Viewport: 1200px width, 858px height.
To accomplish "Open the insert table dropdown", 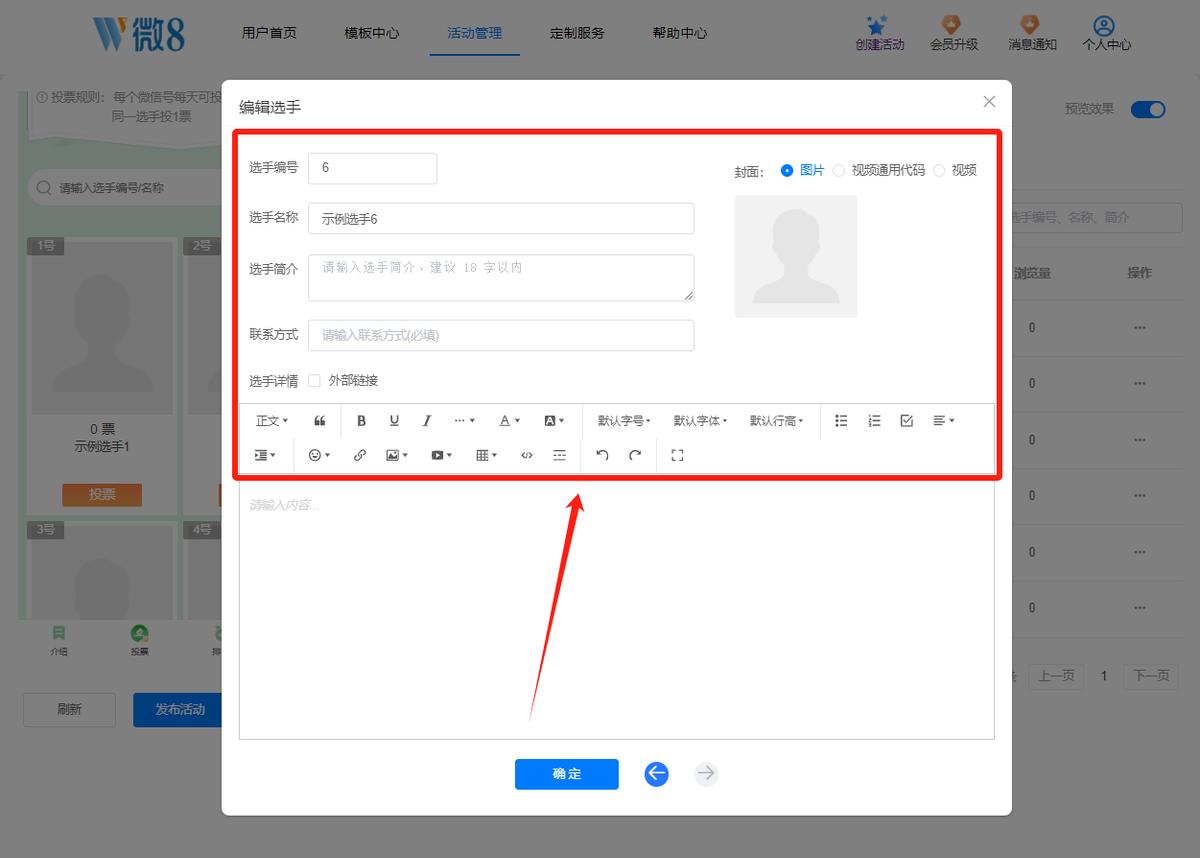I will 487,455.
